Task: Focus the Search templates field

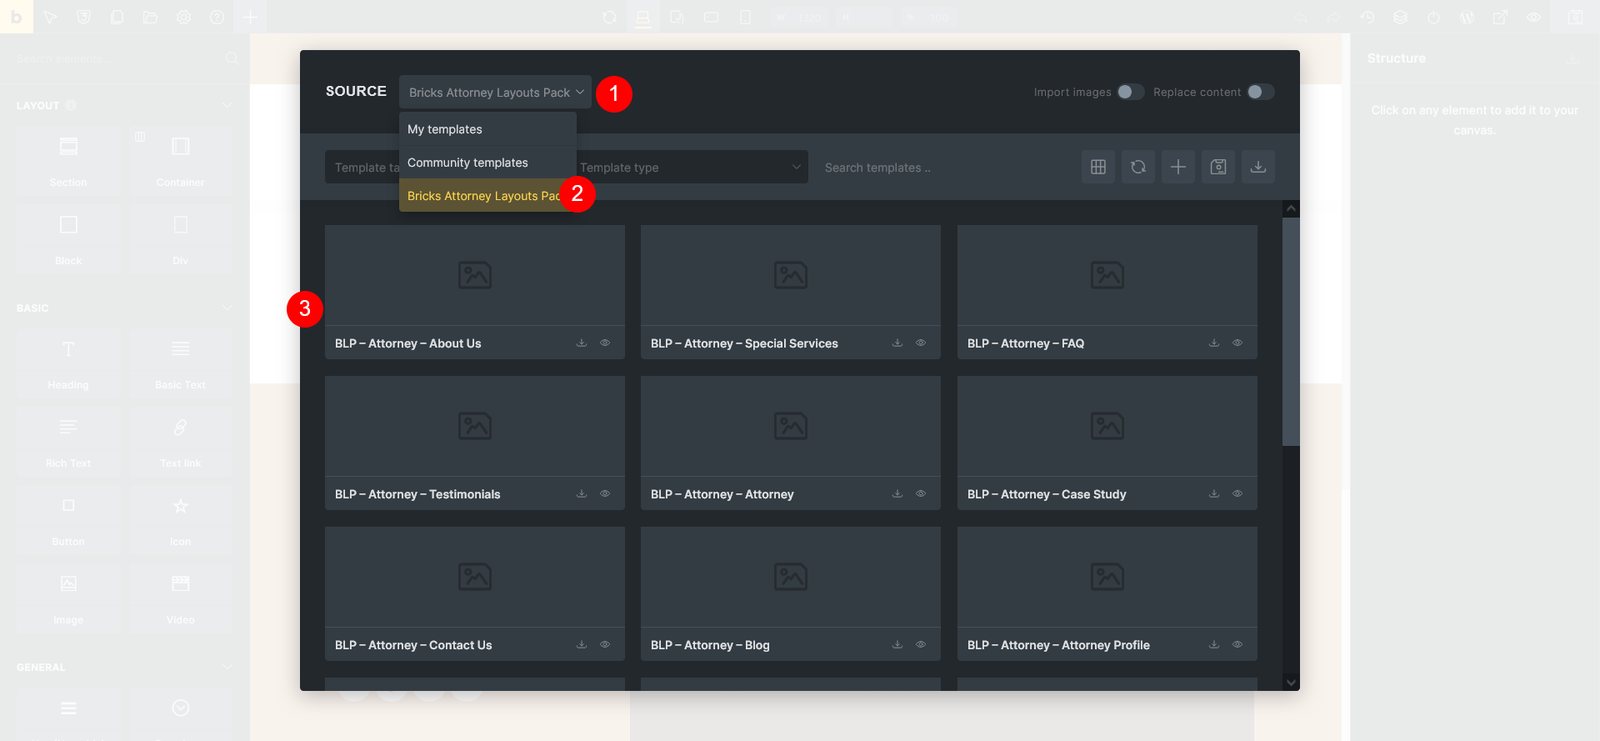Action: (940, 167)
